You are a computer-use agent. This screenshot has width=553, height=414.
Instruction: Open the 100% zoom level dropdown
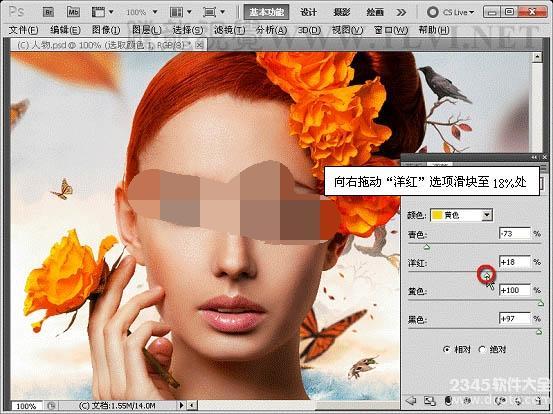coord(142,12)
